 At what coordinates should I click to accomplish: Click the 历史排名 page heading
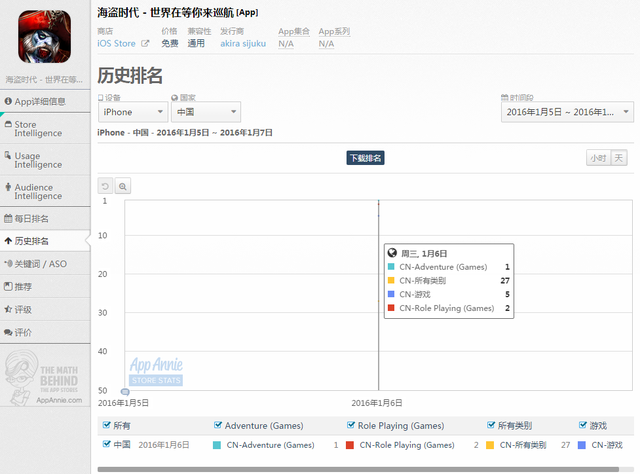point(130,76)
